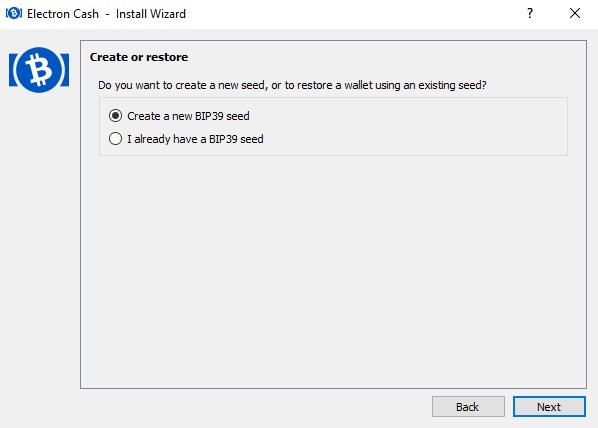Return with the Back button

coord(468,407)
